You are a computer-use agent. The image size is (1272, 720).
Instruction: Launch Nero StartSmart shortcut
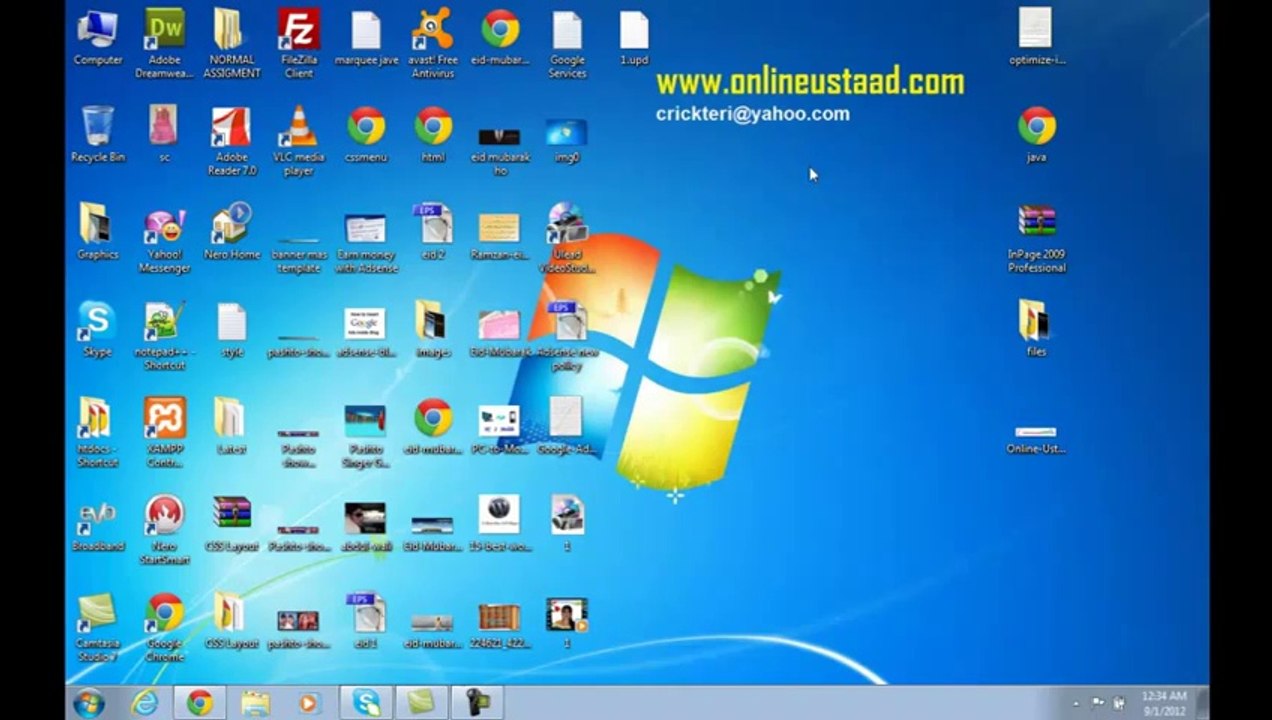click(x=165, y=530)
